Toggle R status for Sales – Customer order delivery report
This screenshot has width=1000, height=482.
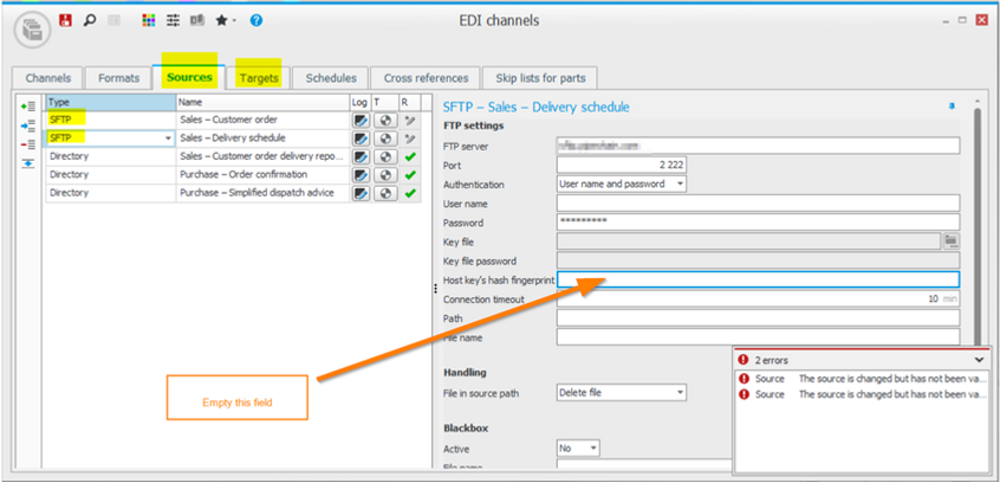click(408, 157)
